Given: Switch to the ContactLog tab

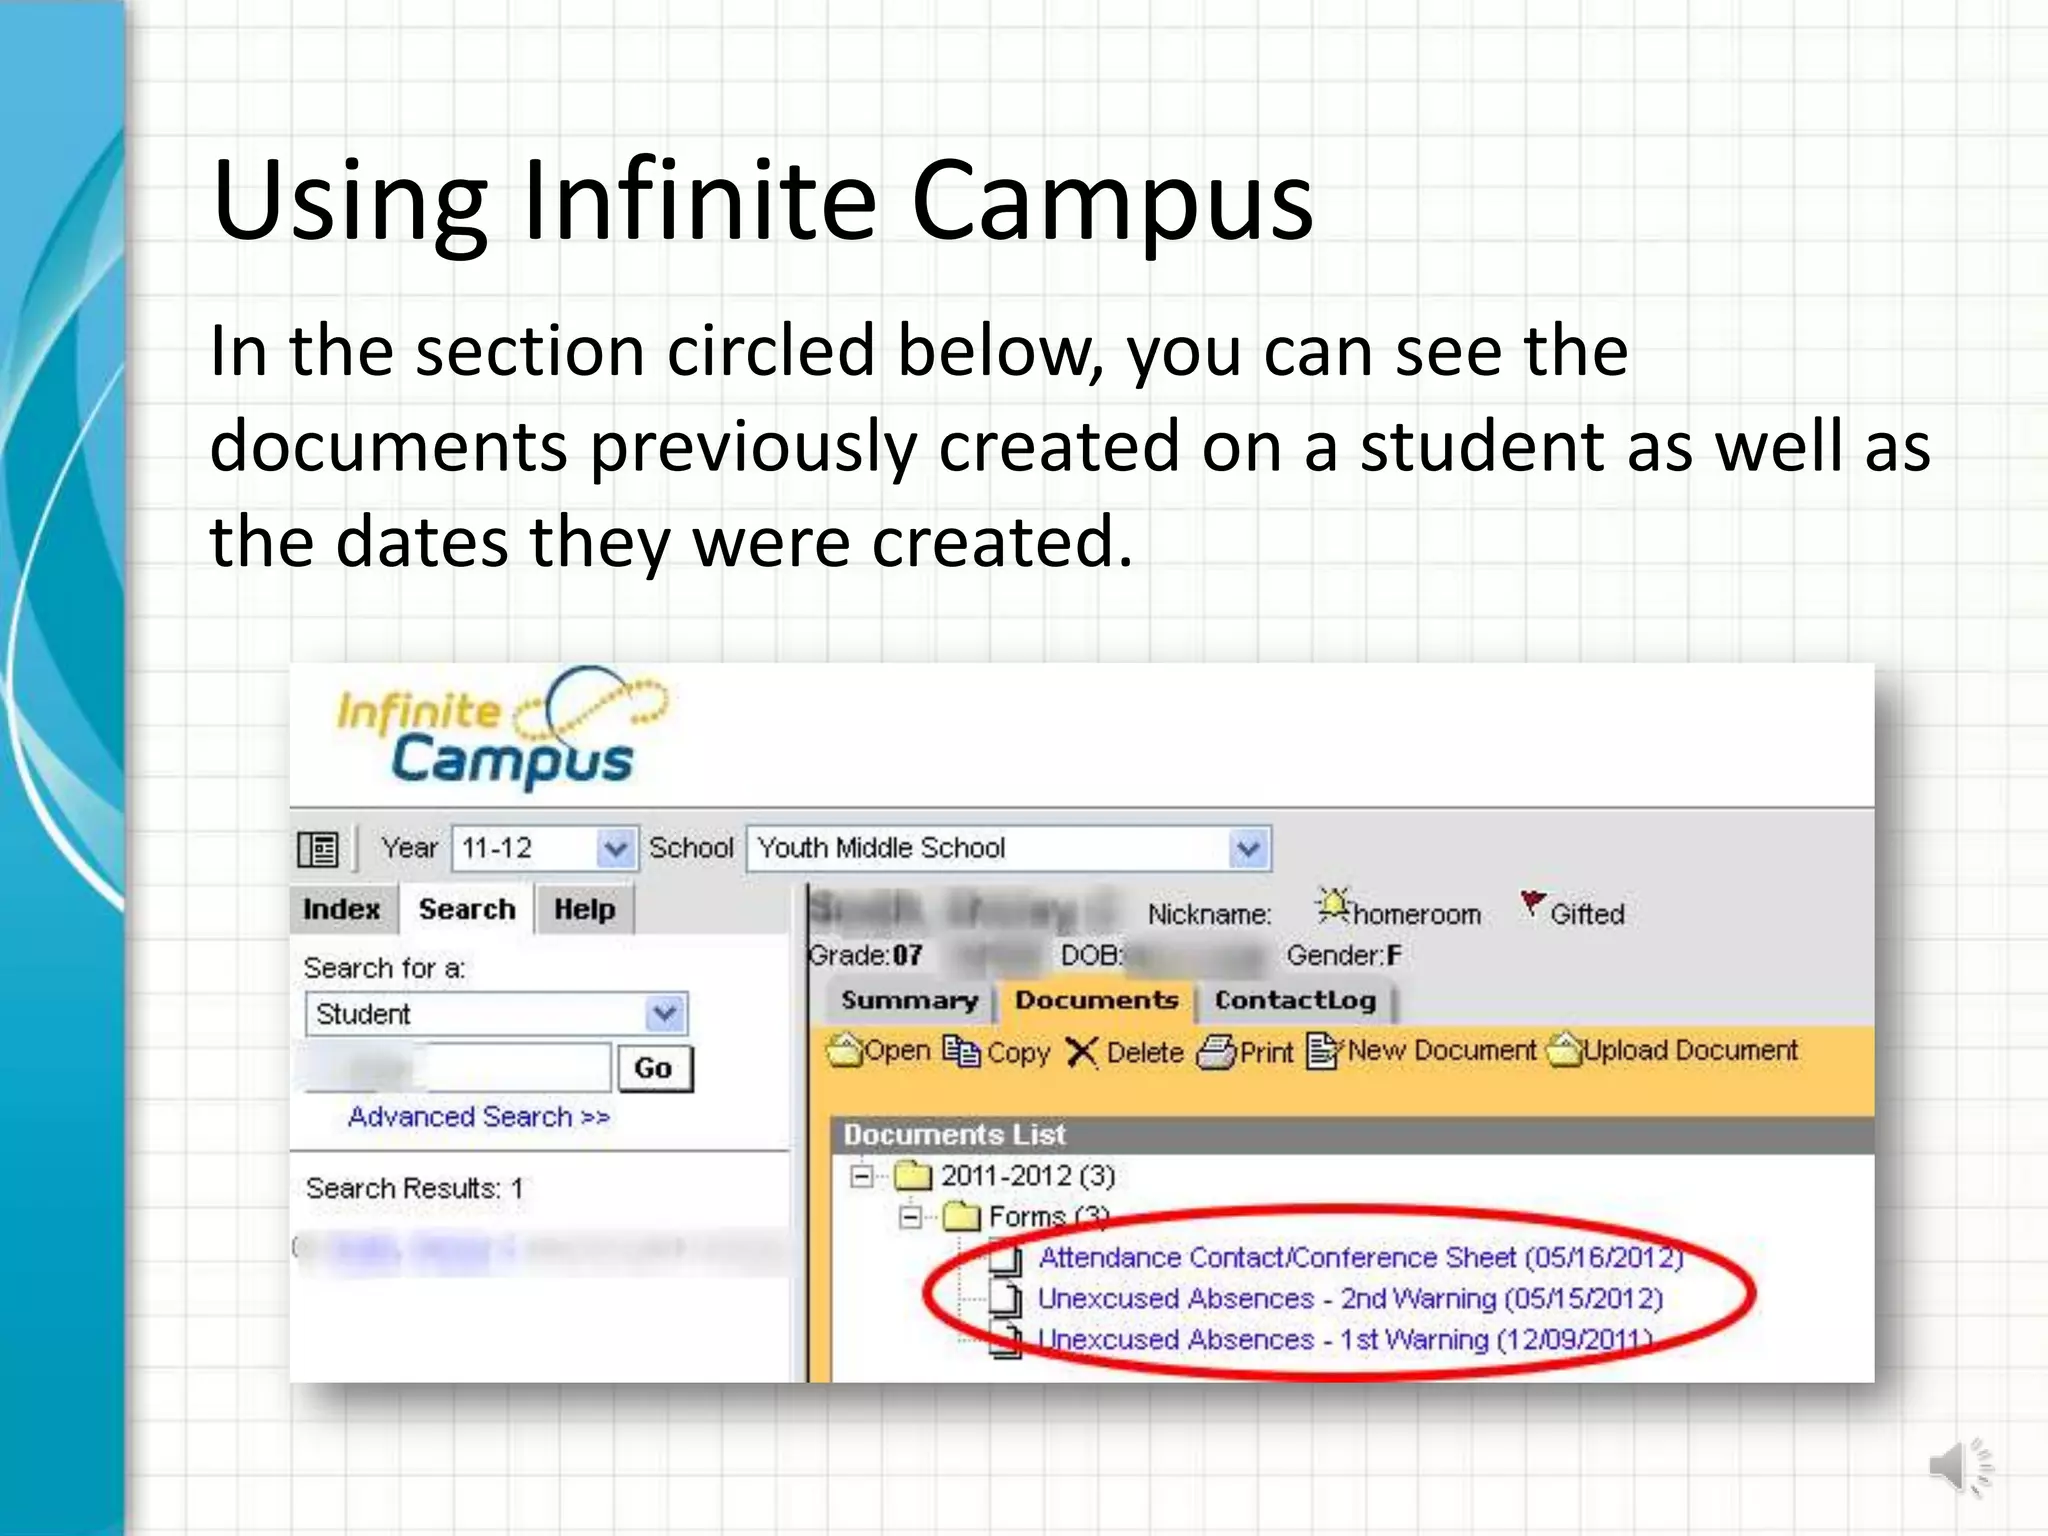Looking at the screenshot, I should pyautogui.click(x=1295, y=1001).
